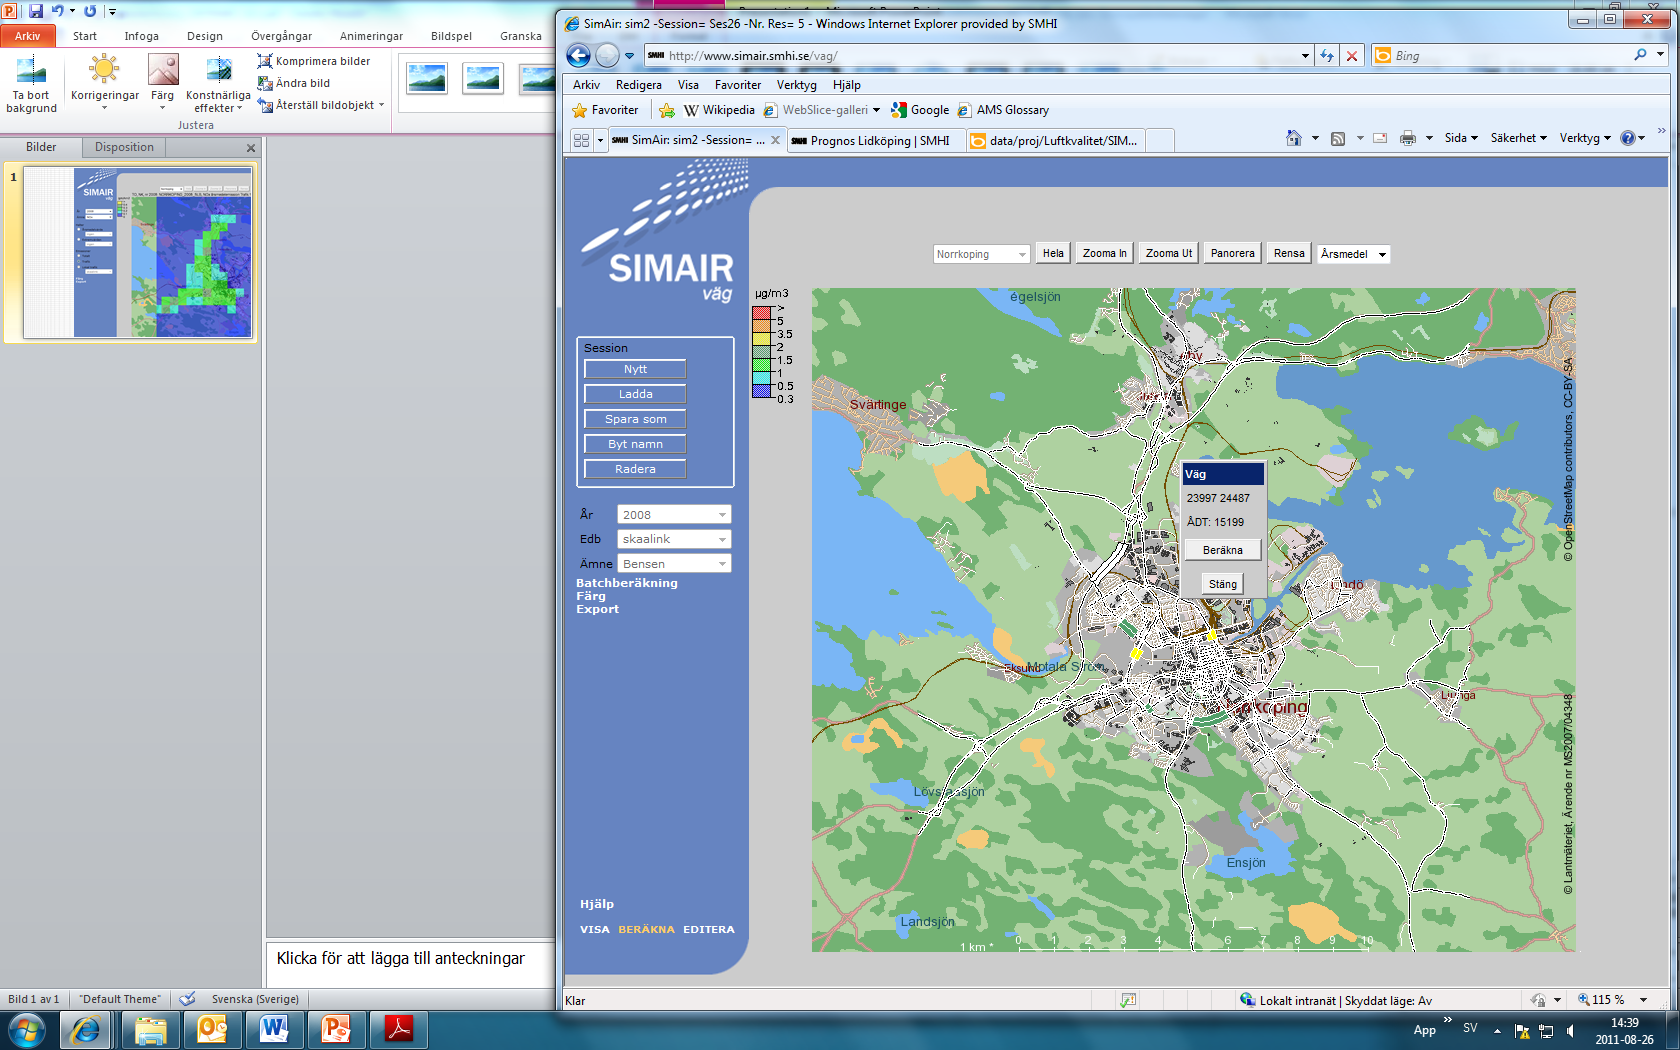
Task: Open Arkiv tab in PowerPoint
Action: pyautogui.click(x=27, y=36)
